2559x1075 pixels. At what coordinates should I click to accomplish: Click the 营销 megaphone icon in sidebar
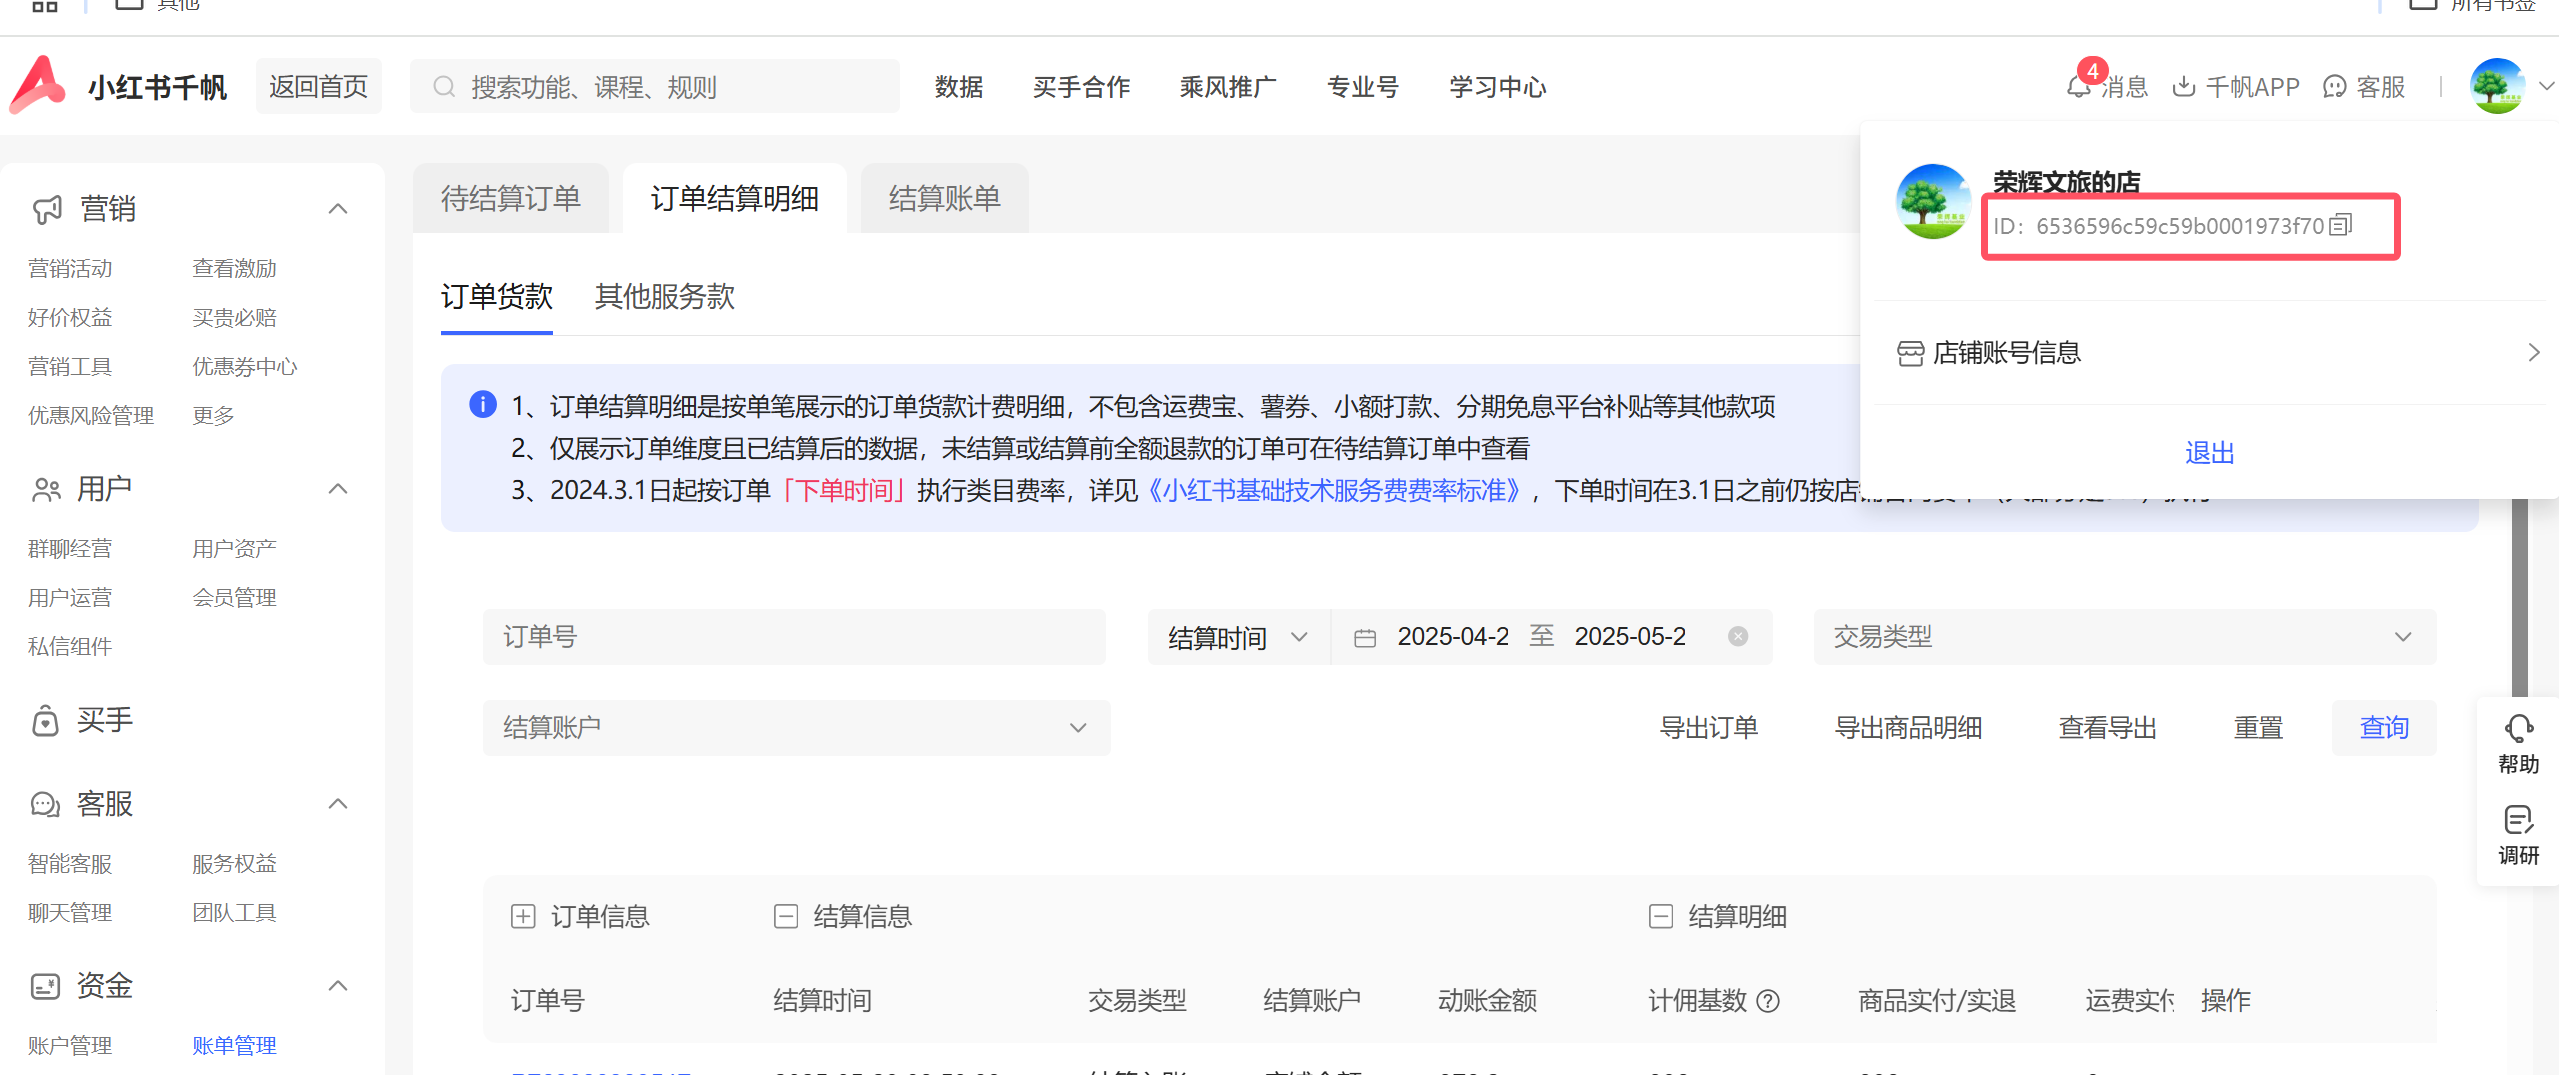tap(47, 209)
